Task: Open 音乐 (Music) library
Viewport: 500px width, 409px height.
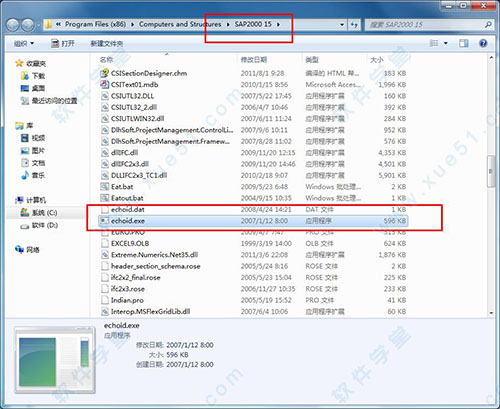Action: tap(33, 175)
